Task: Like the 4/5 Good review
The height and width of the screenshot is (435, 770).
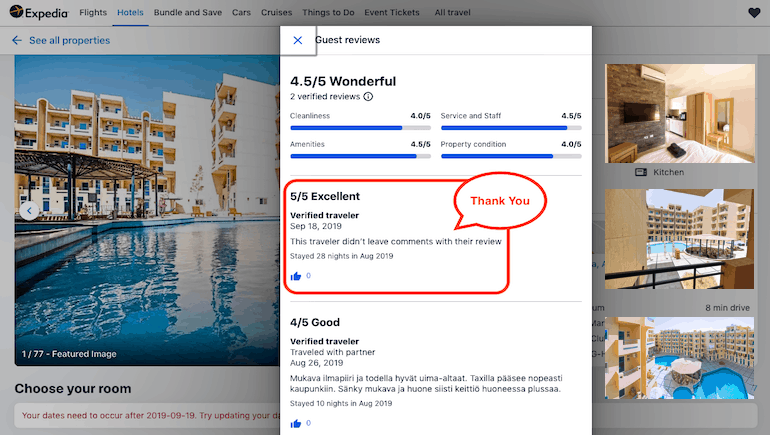Action: coord(296,423)
